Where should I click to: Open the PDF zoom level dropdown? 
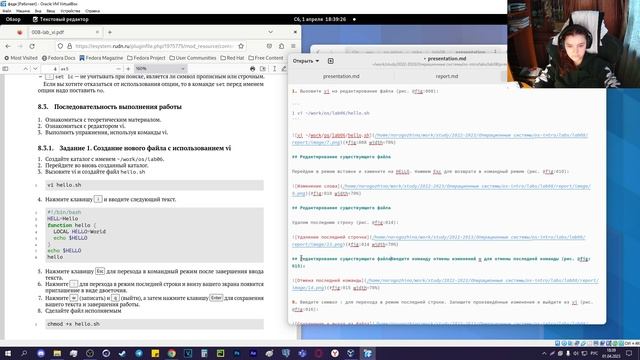pos(160,69)
